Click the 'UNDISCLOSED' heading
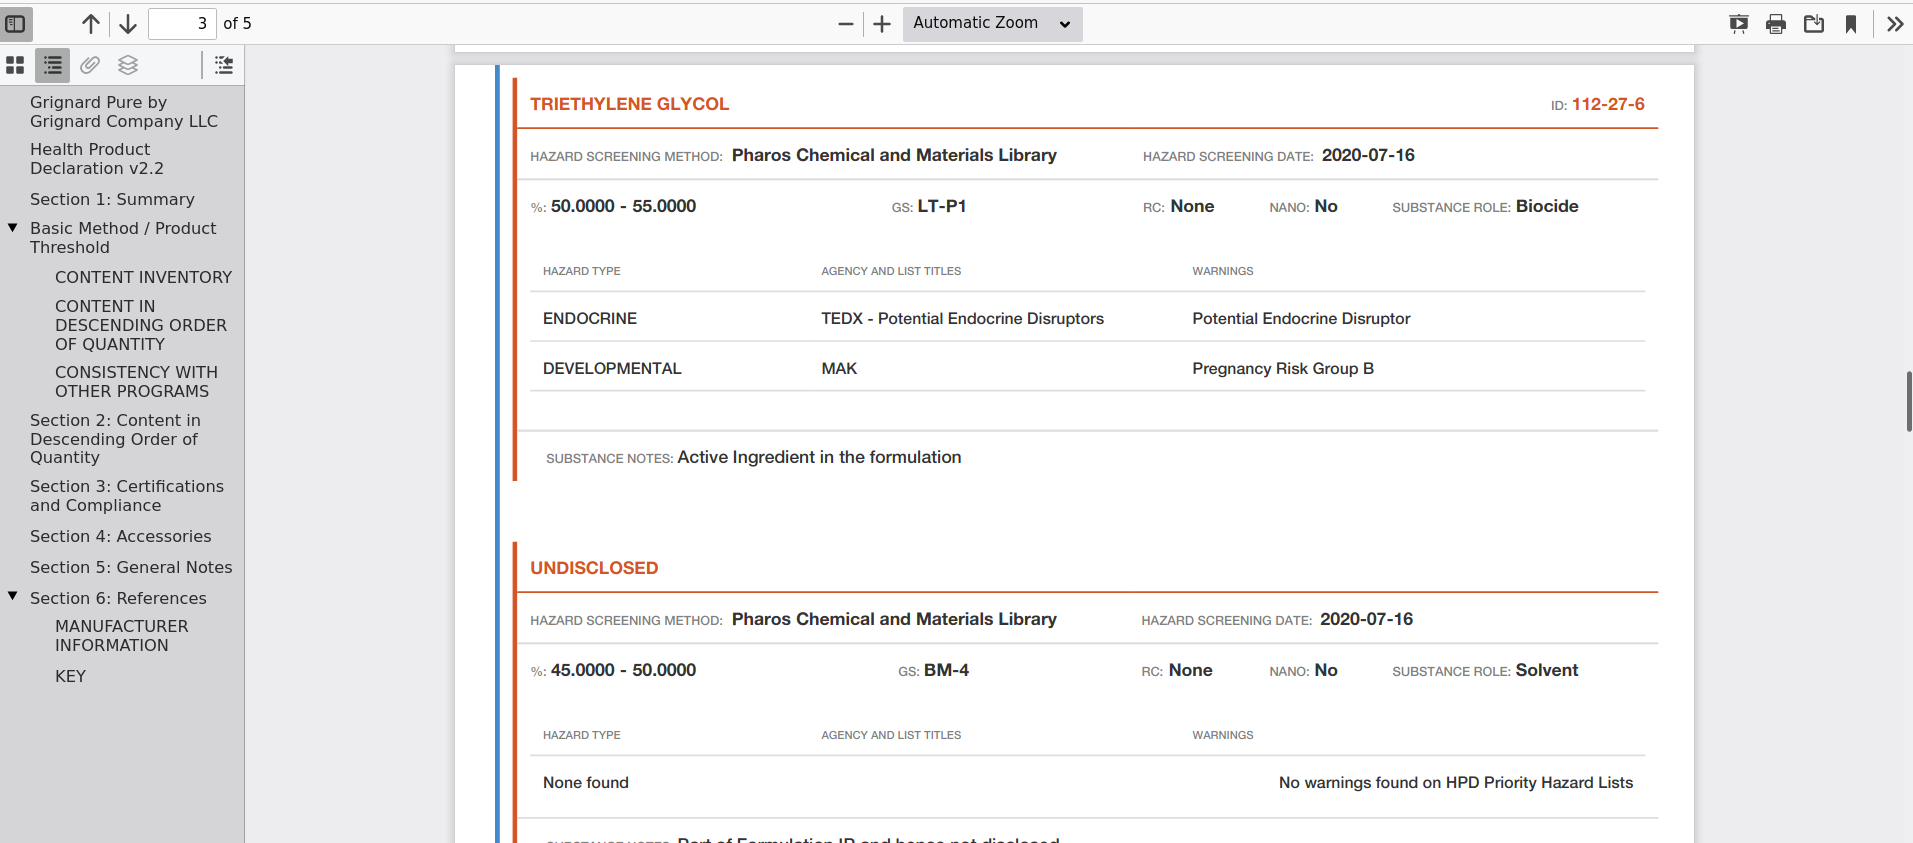 [x=594, y=568]
